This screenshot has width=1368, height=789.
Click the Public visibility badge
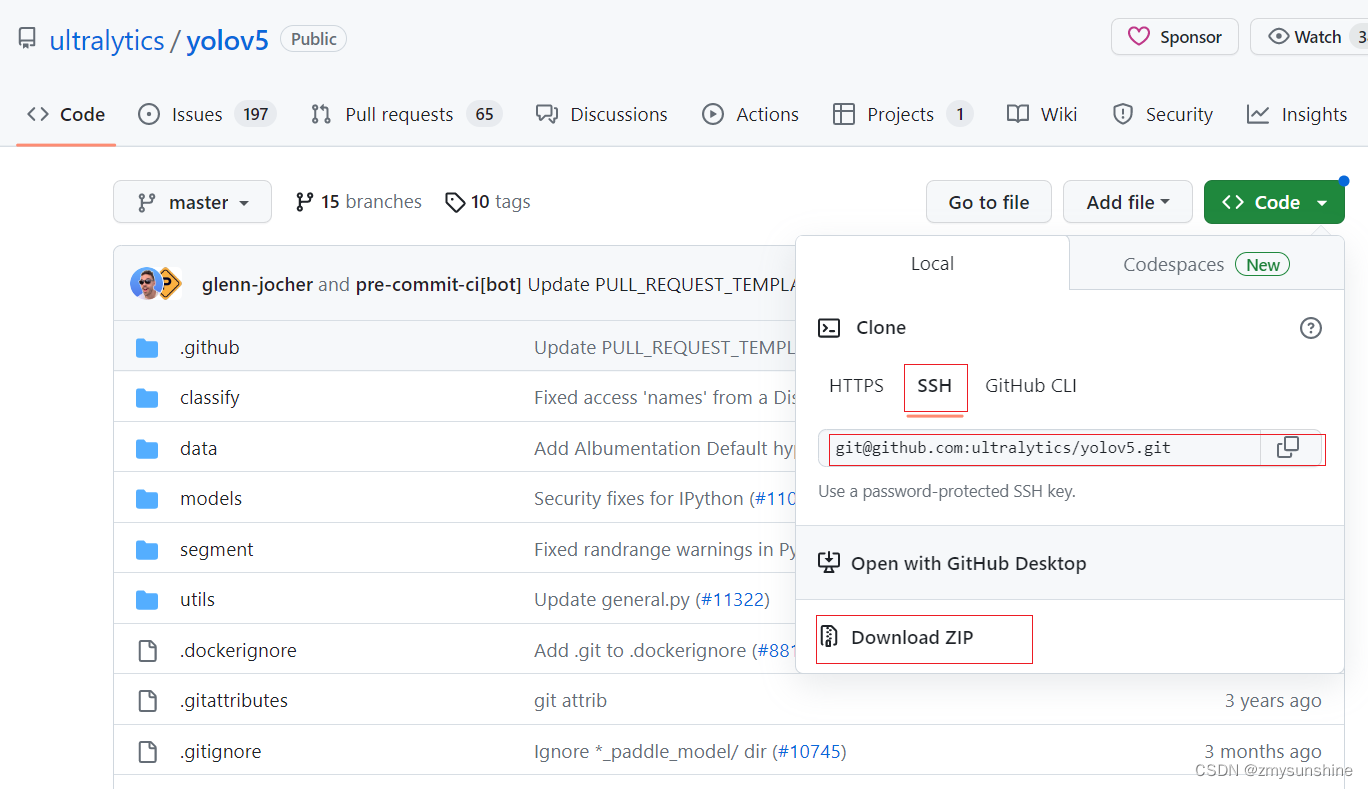(314, 39)
